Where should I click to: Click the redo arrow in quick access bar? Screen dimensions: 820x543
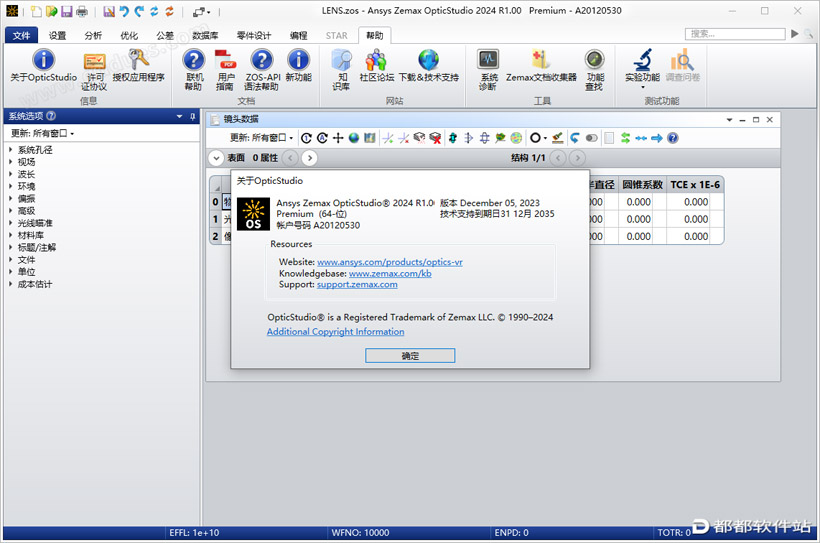[x=139, y=11]
